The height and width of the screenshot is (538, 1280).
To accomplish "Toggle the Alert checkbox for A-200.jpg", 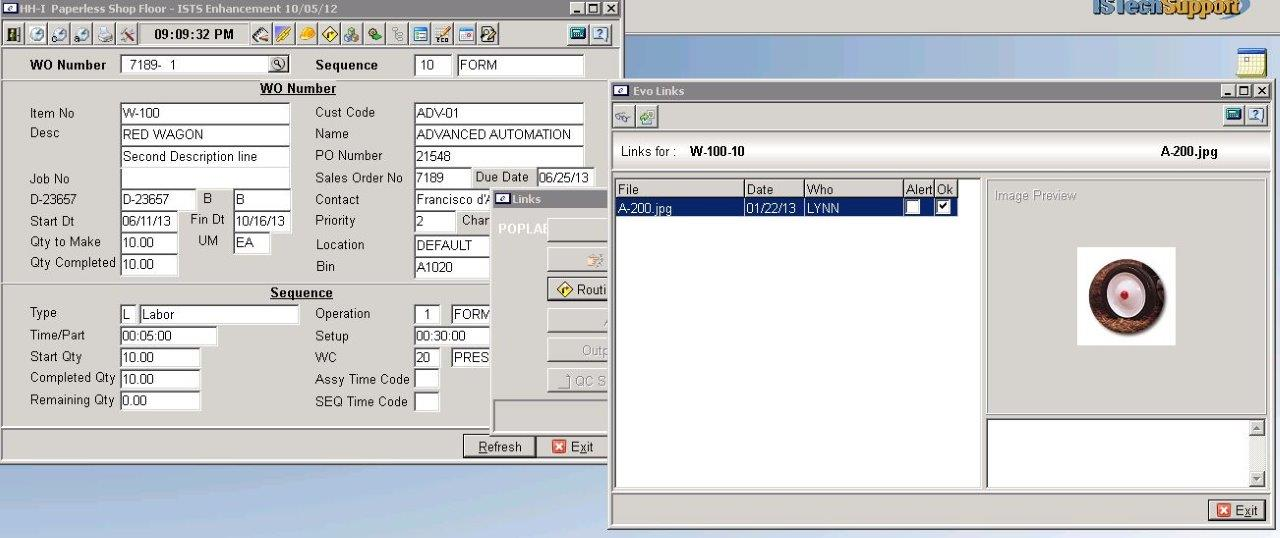I will (914, 207).
